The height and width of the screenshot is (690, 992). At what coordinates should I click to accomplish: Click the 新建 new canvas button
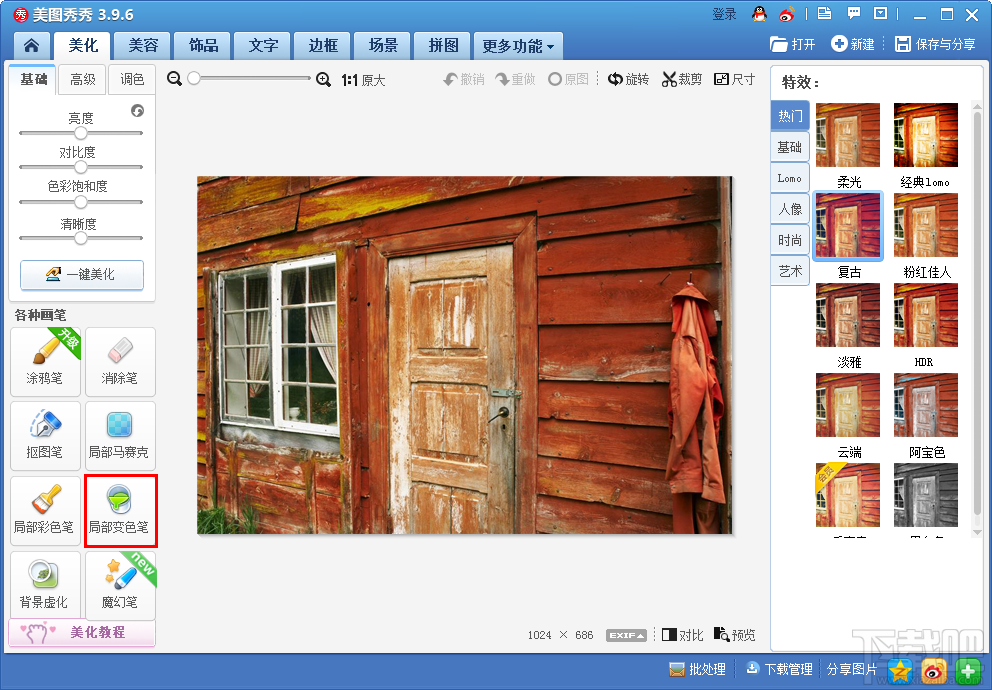(853, 44)
